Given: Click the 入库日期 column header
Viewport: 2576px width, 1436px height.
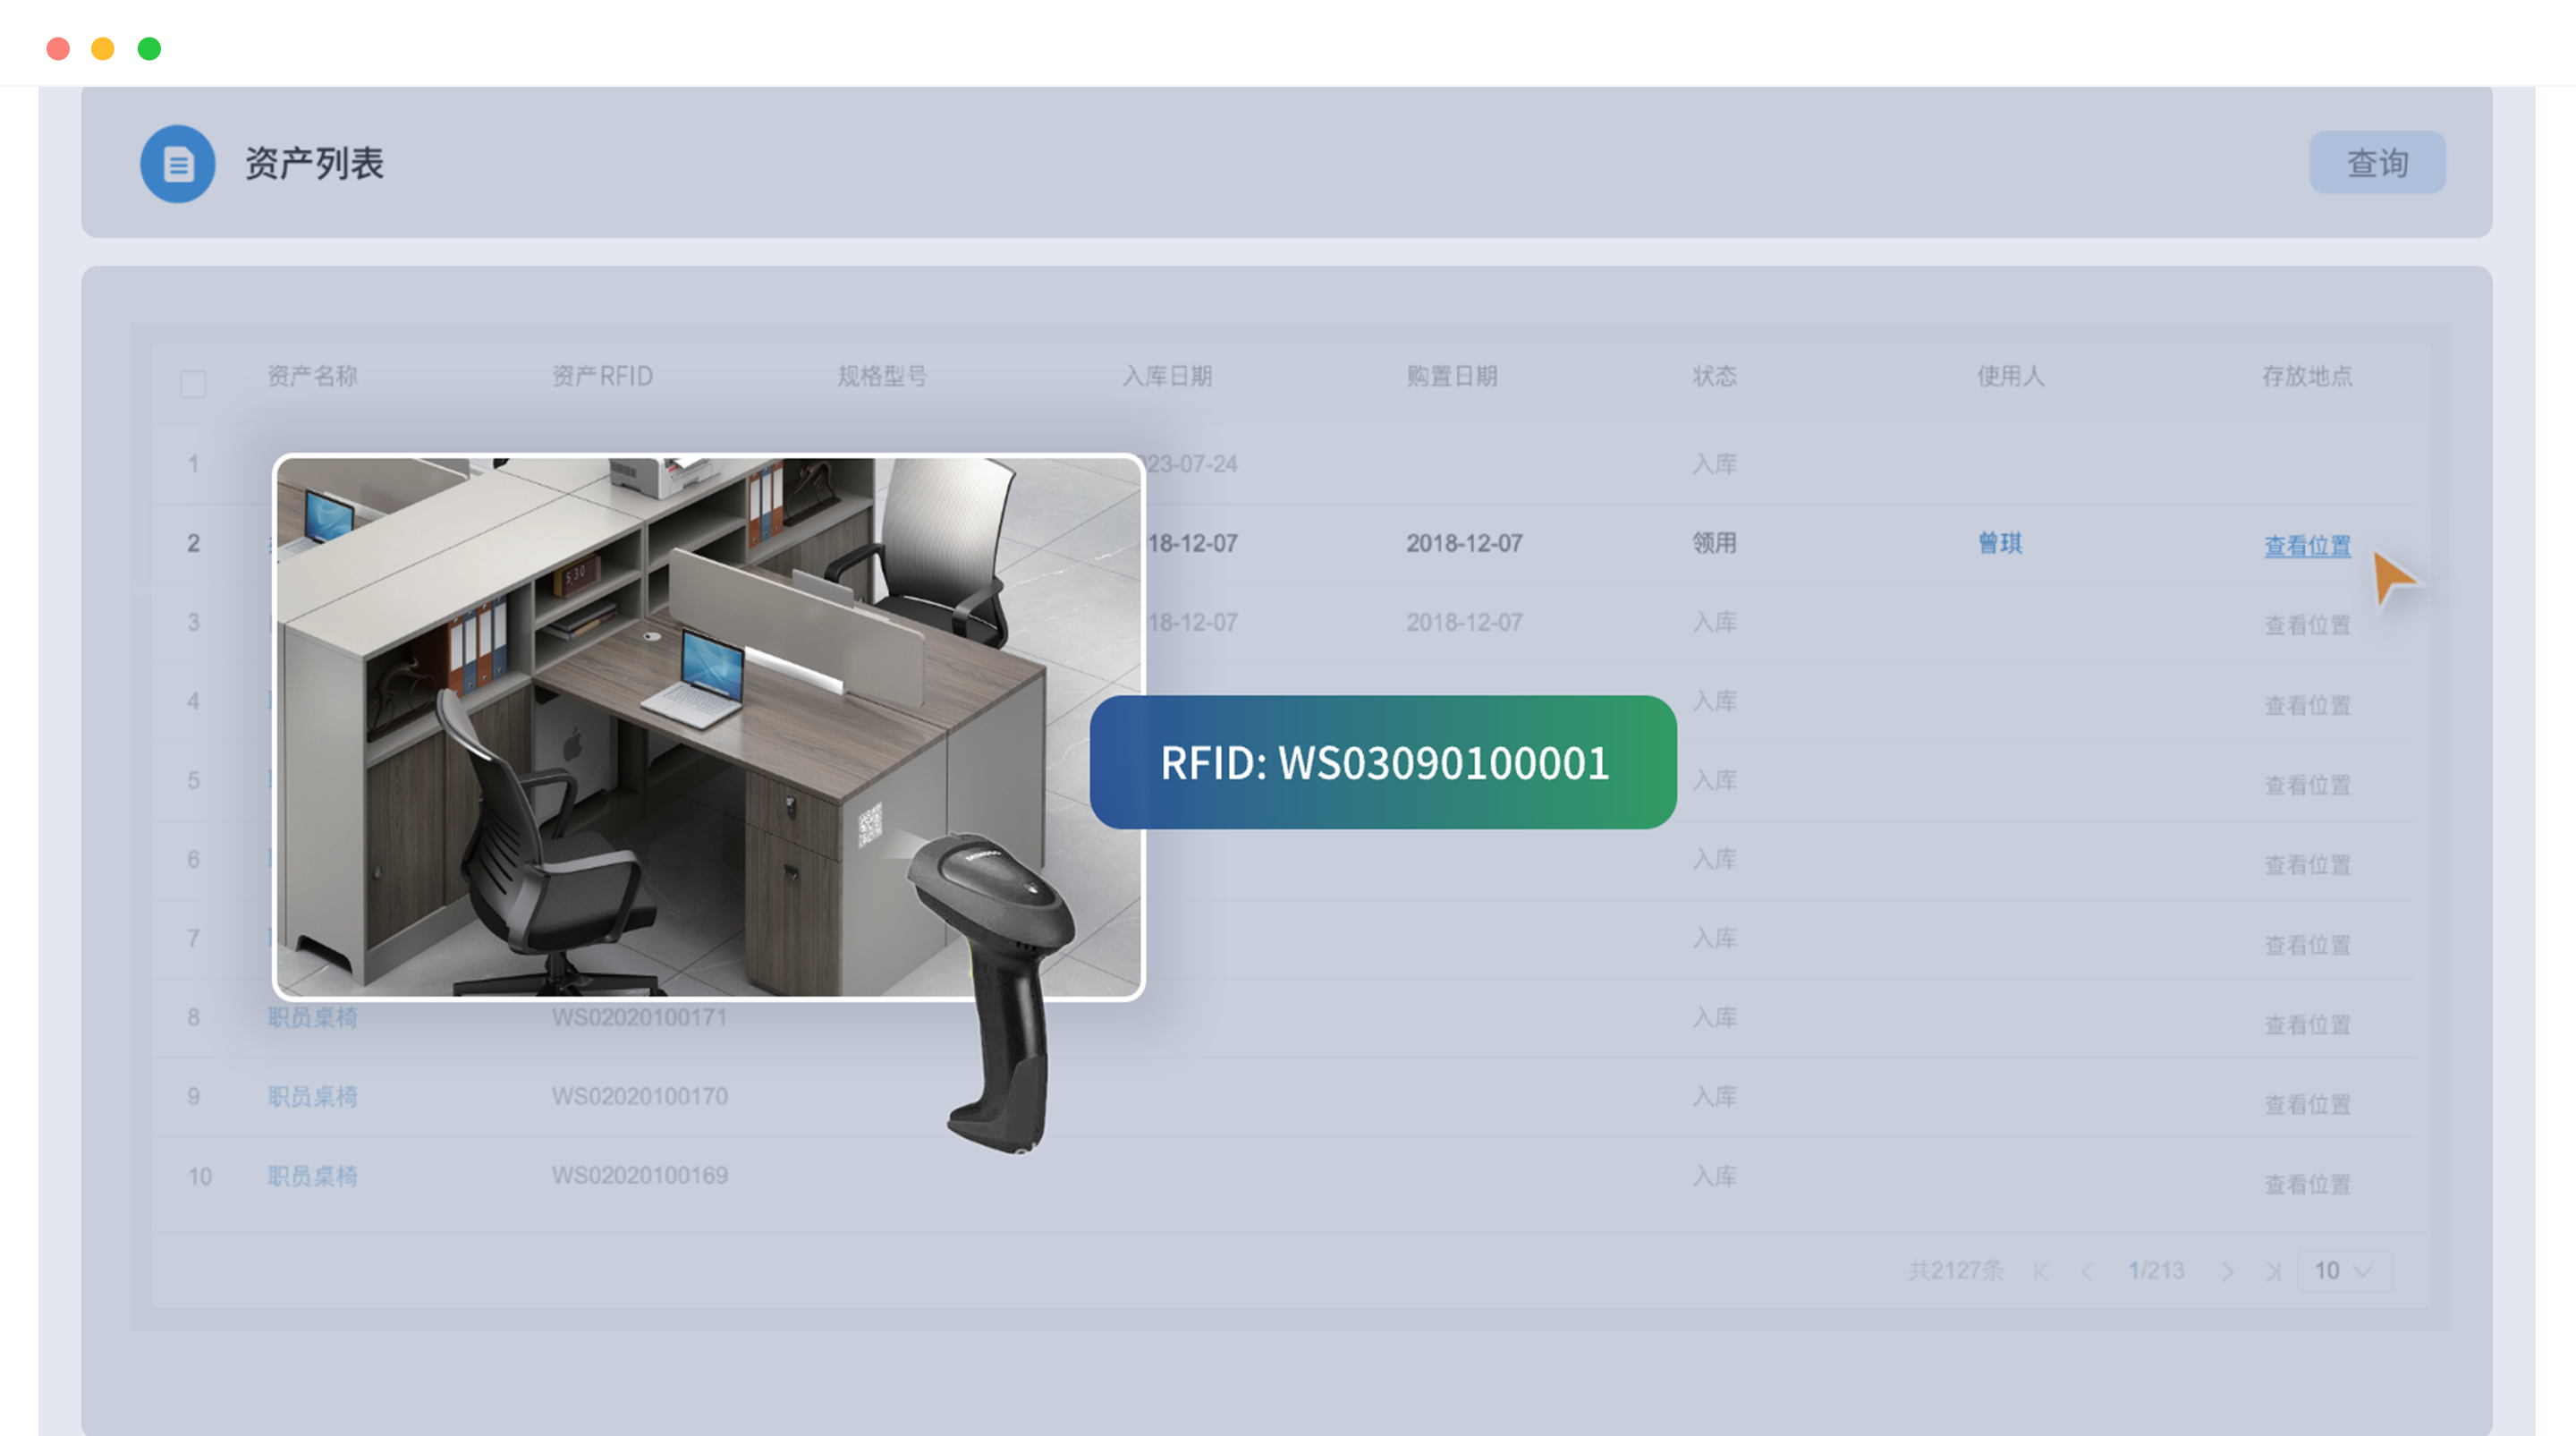Looking at the screenshot, I should (1167, 376).
